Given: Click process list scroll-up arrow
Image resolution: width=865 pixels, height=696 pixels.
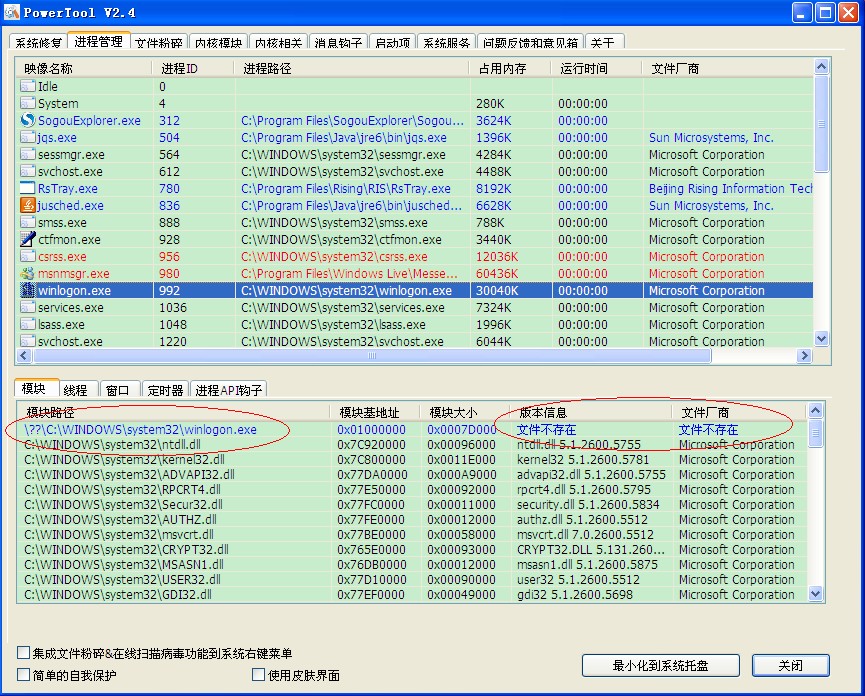Looking at the screenshot, I should (821, 67).
